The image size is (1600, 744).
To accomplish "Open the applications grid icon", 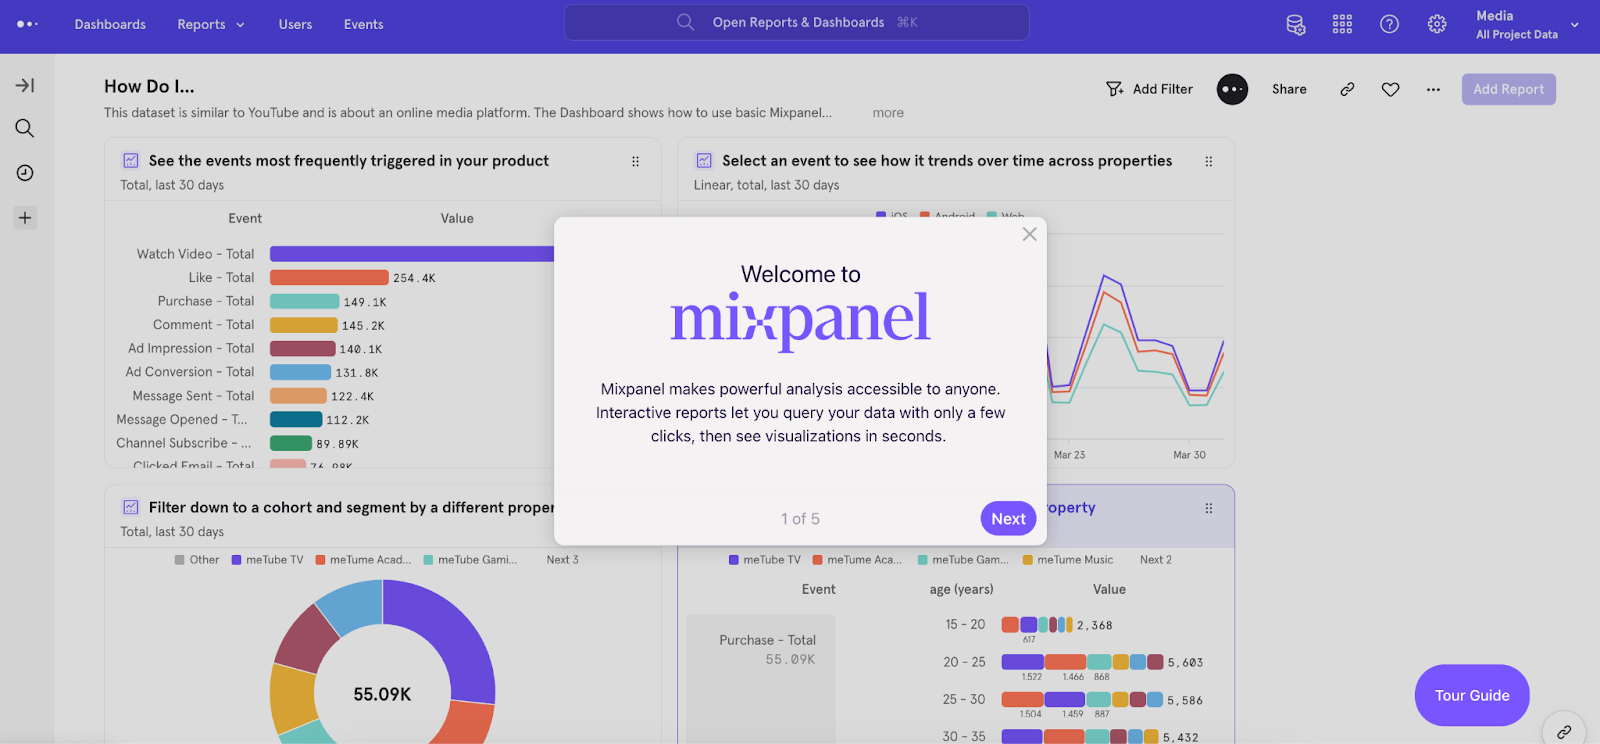I will point(1342,24).
